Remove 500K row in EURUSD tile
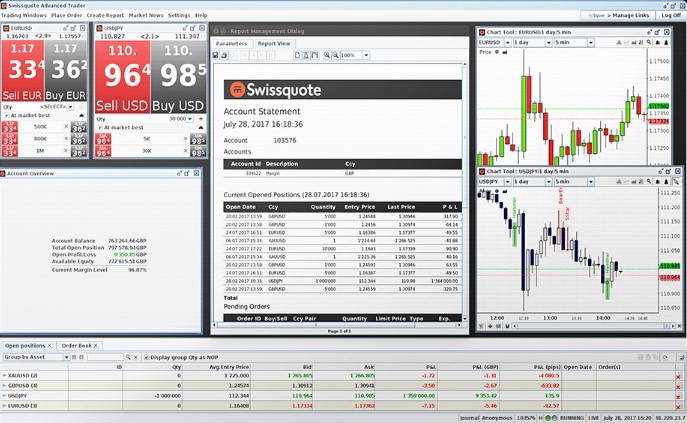Screen dimensions: 687x423 click(x=66, y=127)
